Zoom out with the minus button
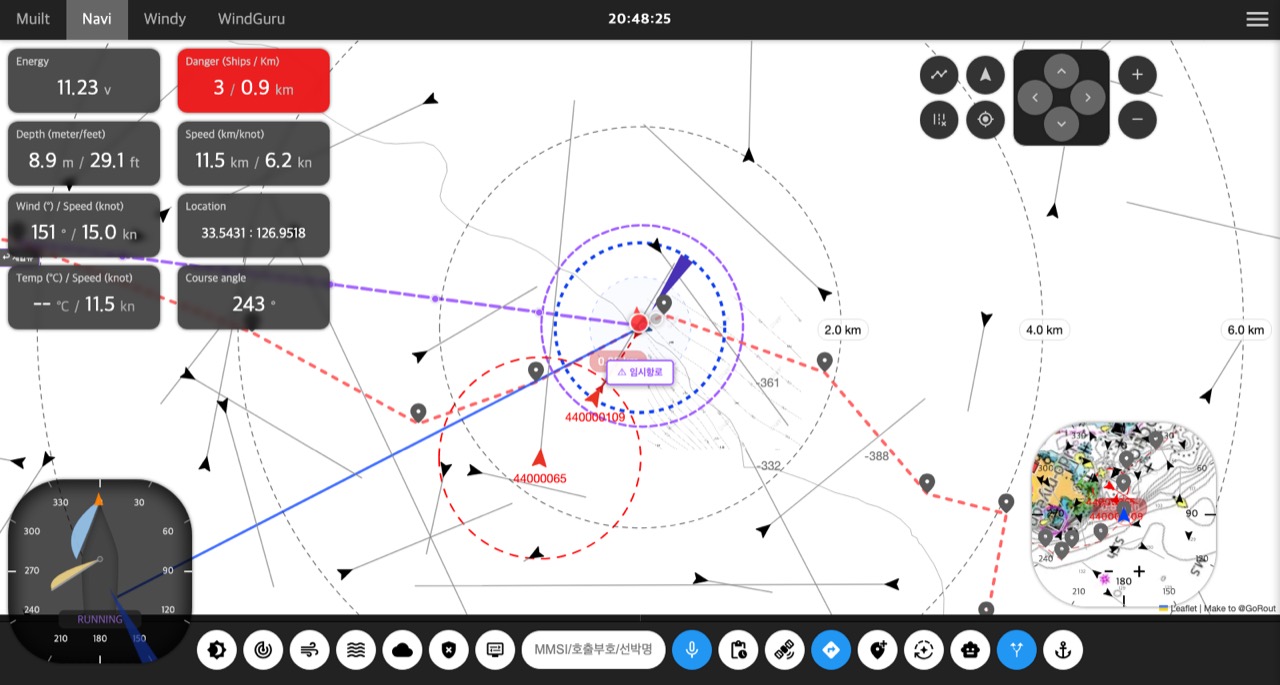The image size is (1280, 685). pos(1137,120)
